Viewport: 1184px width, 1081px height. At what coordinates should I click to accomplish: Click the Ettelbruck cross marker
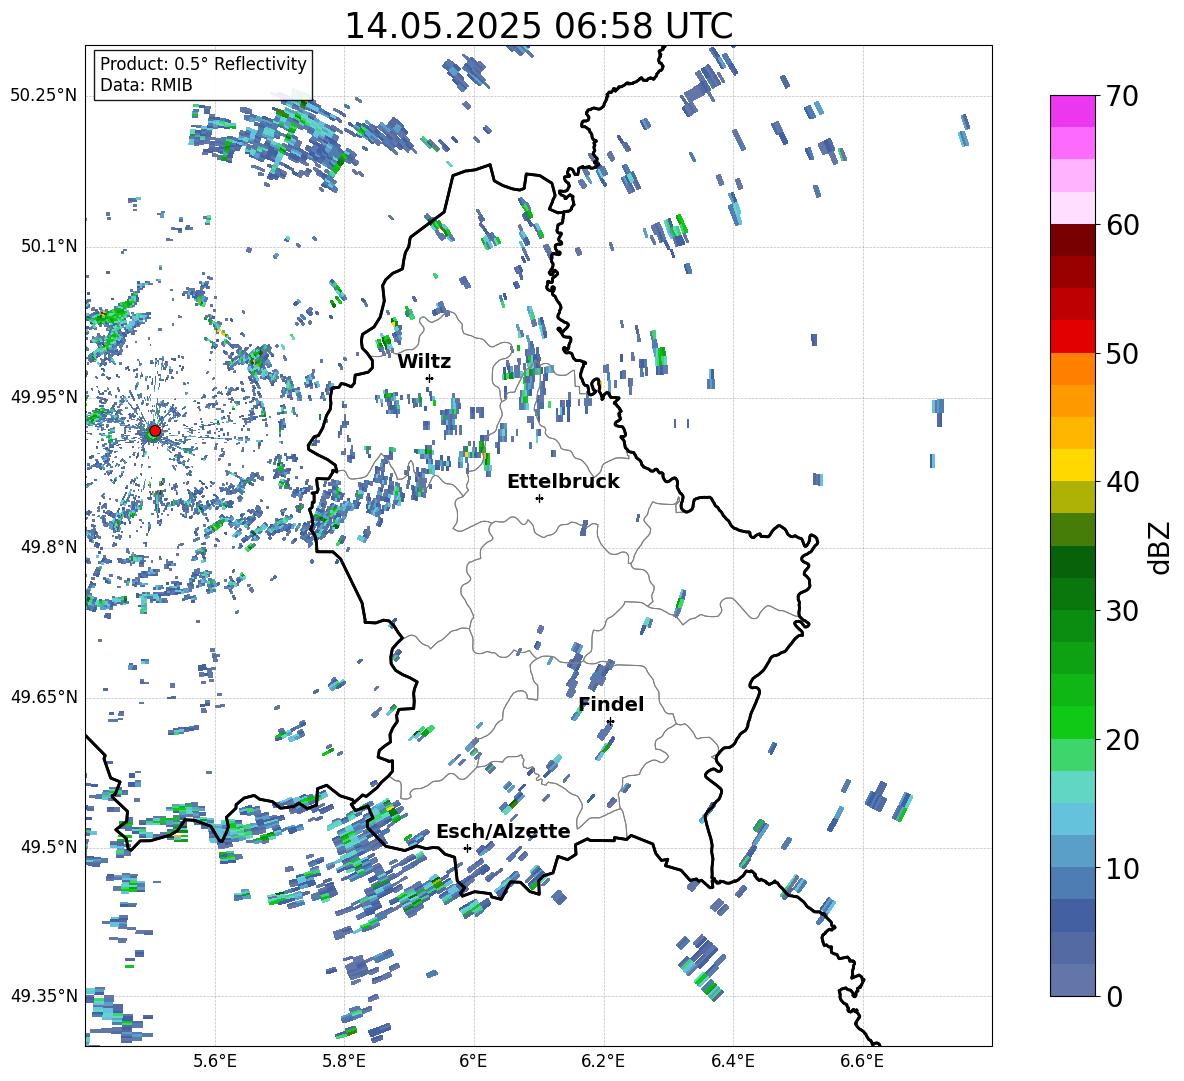click(x=539, y=498)
